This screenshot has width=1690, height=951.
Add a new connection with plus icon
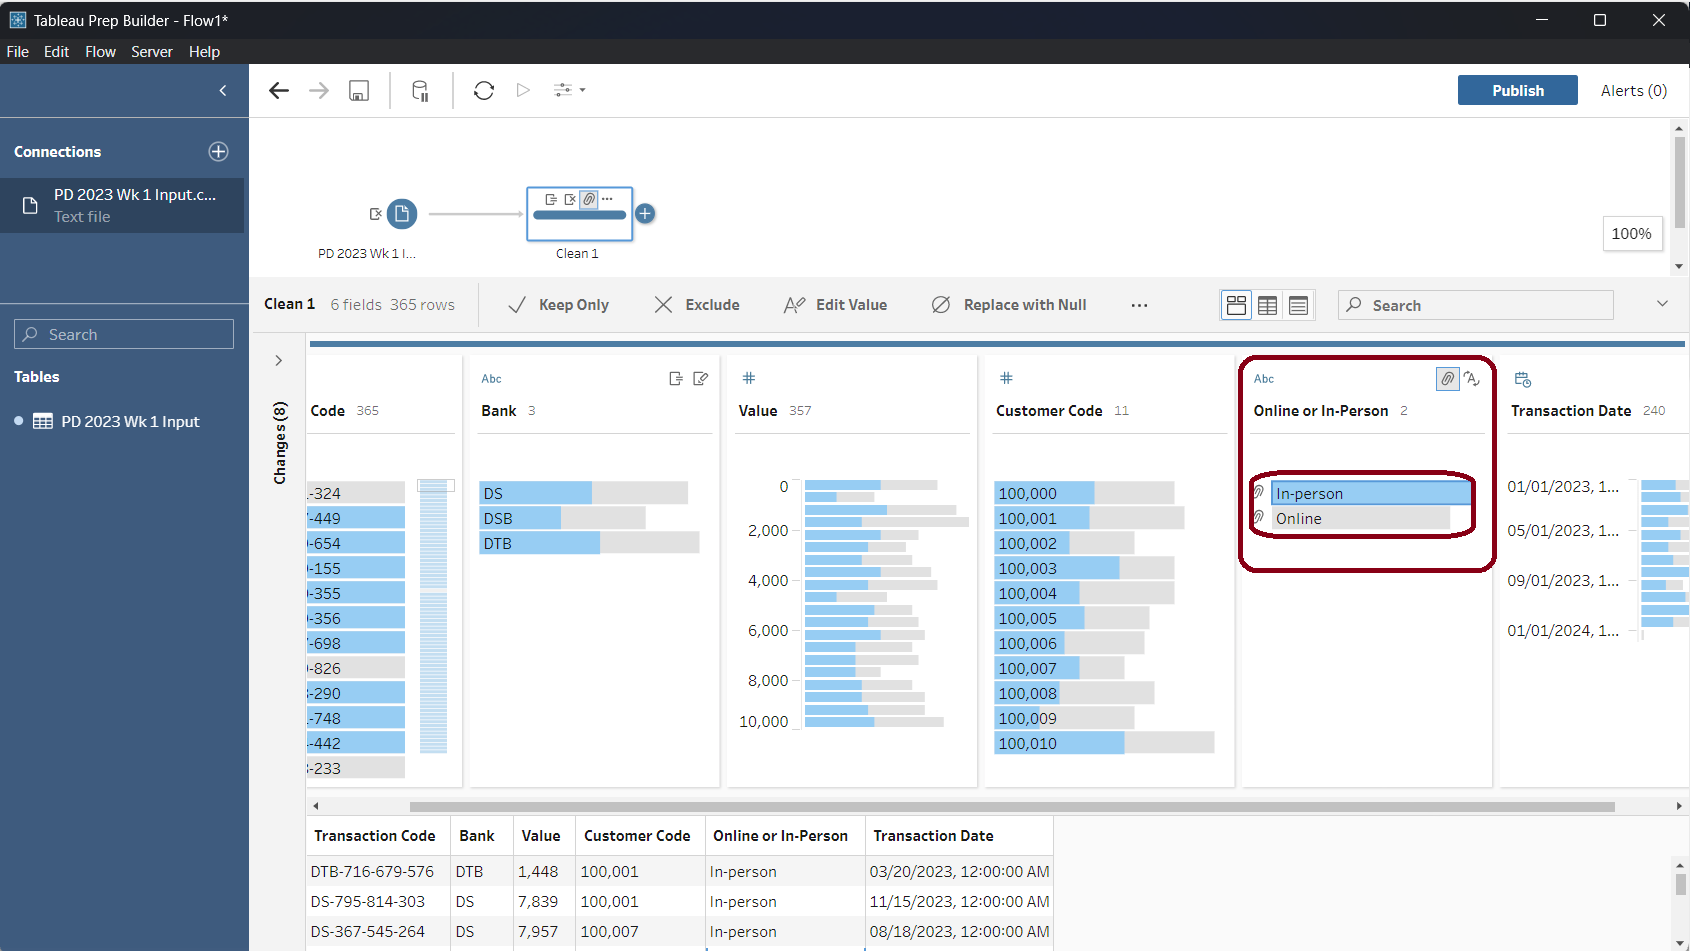tap(218, 152)
